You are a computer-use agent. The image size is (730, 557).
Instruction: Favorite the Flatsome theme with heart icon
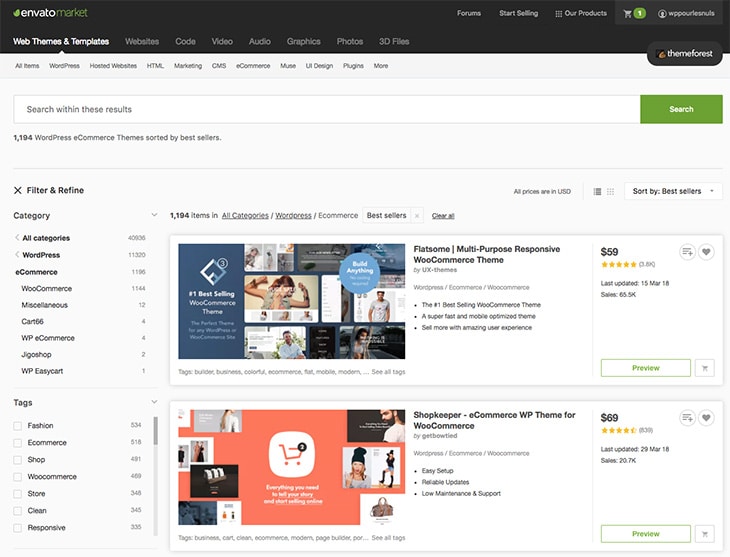coord(706,252)
